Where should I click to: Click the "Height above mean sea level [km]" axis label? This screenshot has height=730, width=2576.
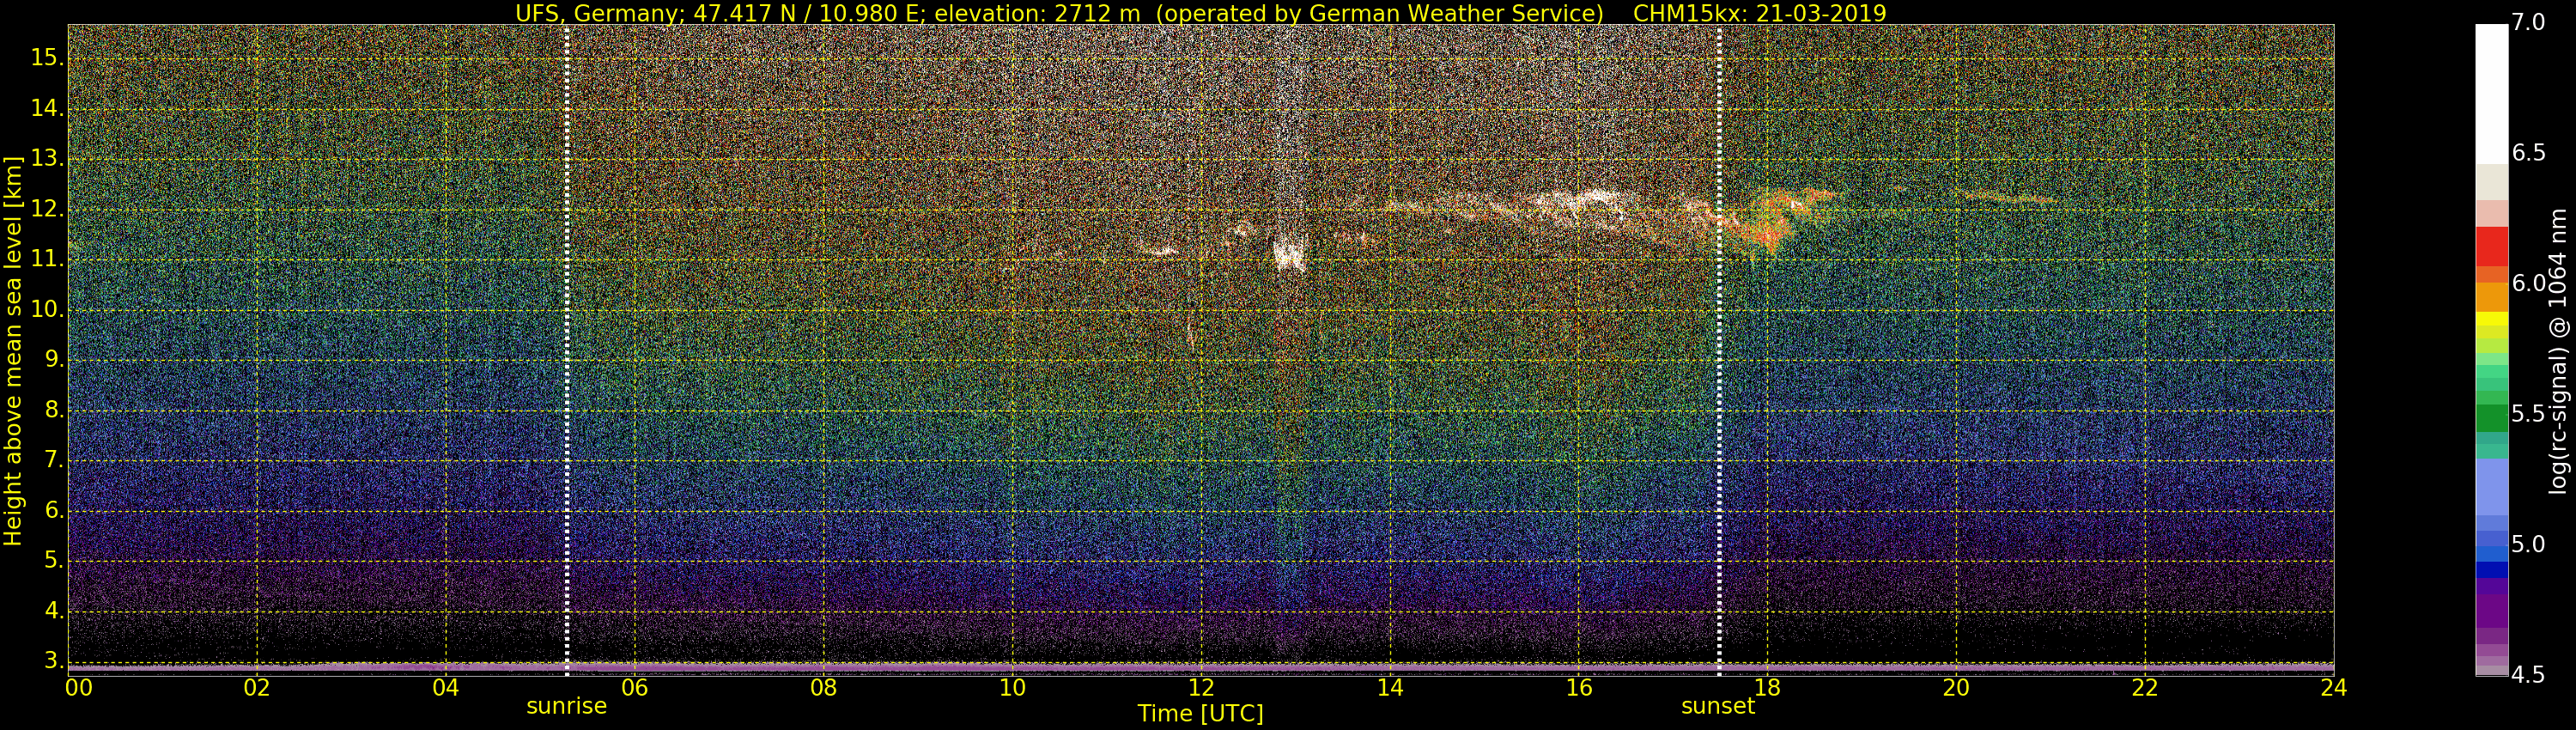[13, 350]
